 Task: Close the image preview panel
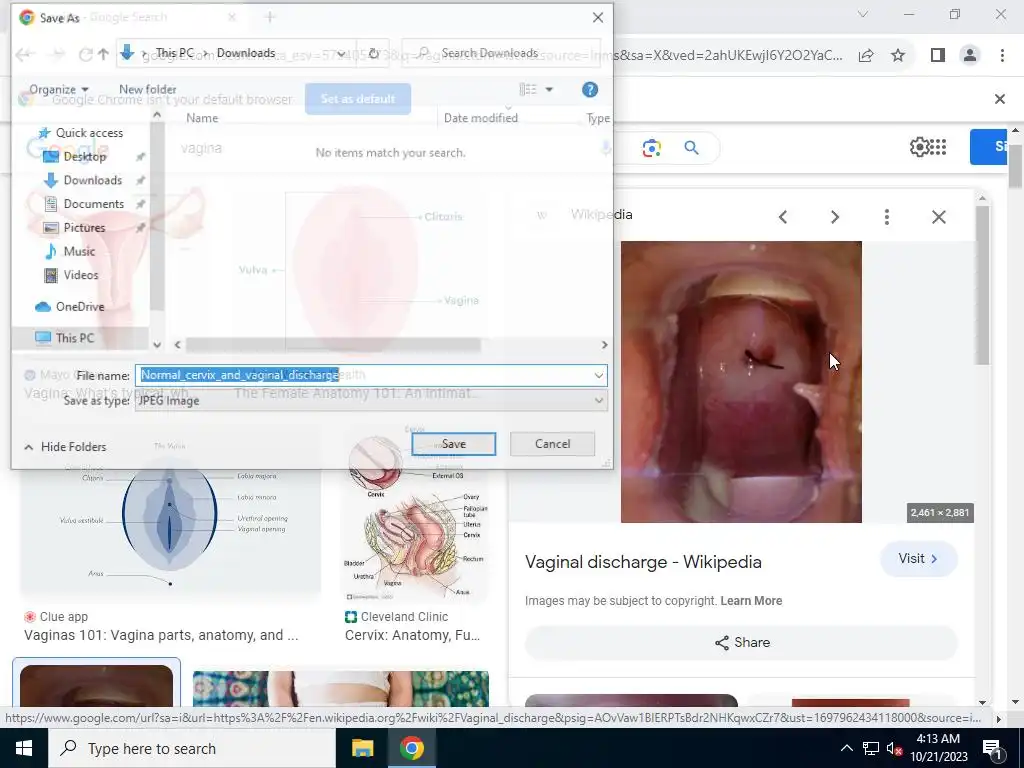[938, 217]
